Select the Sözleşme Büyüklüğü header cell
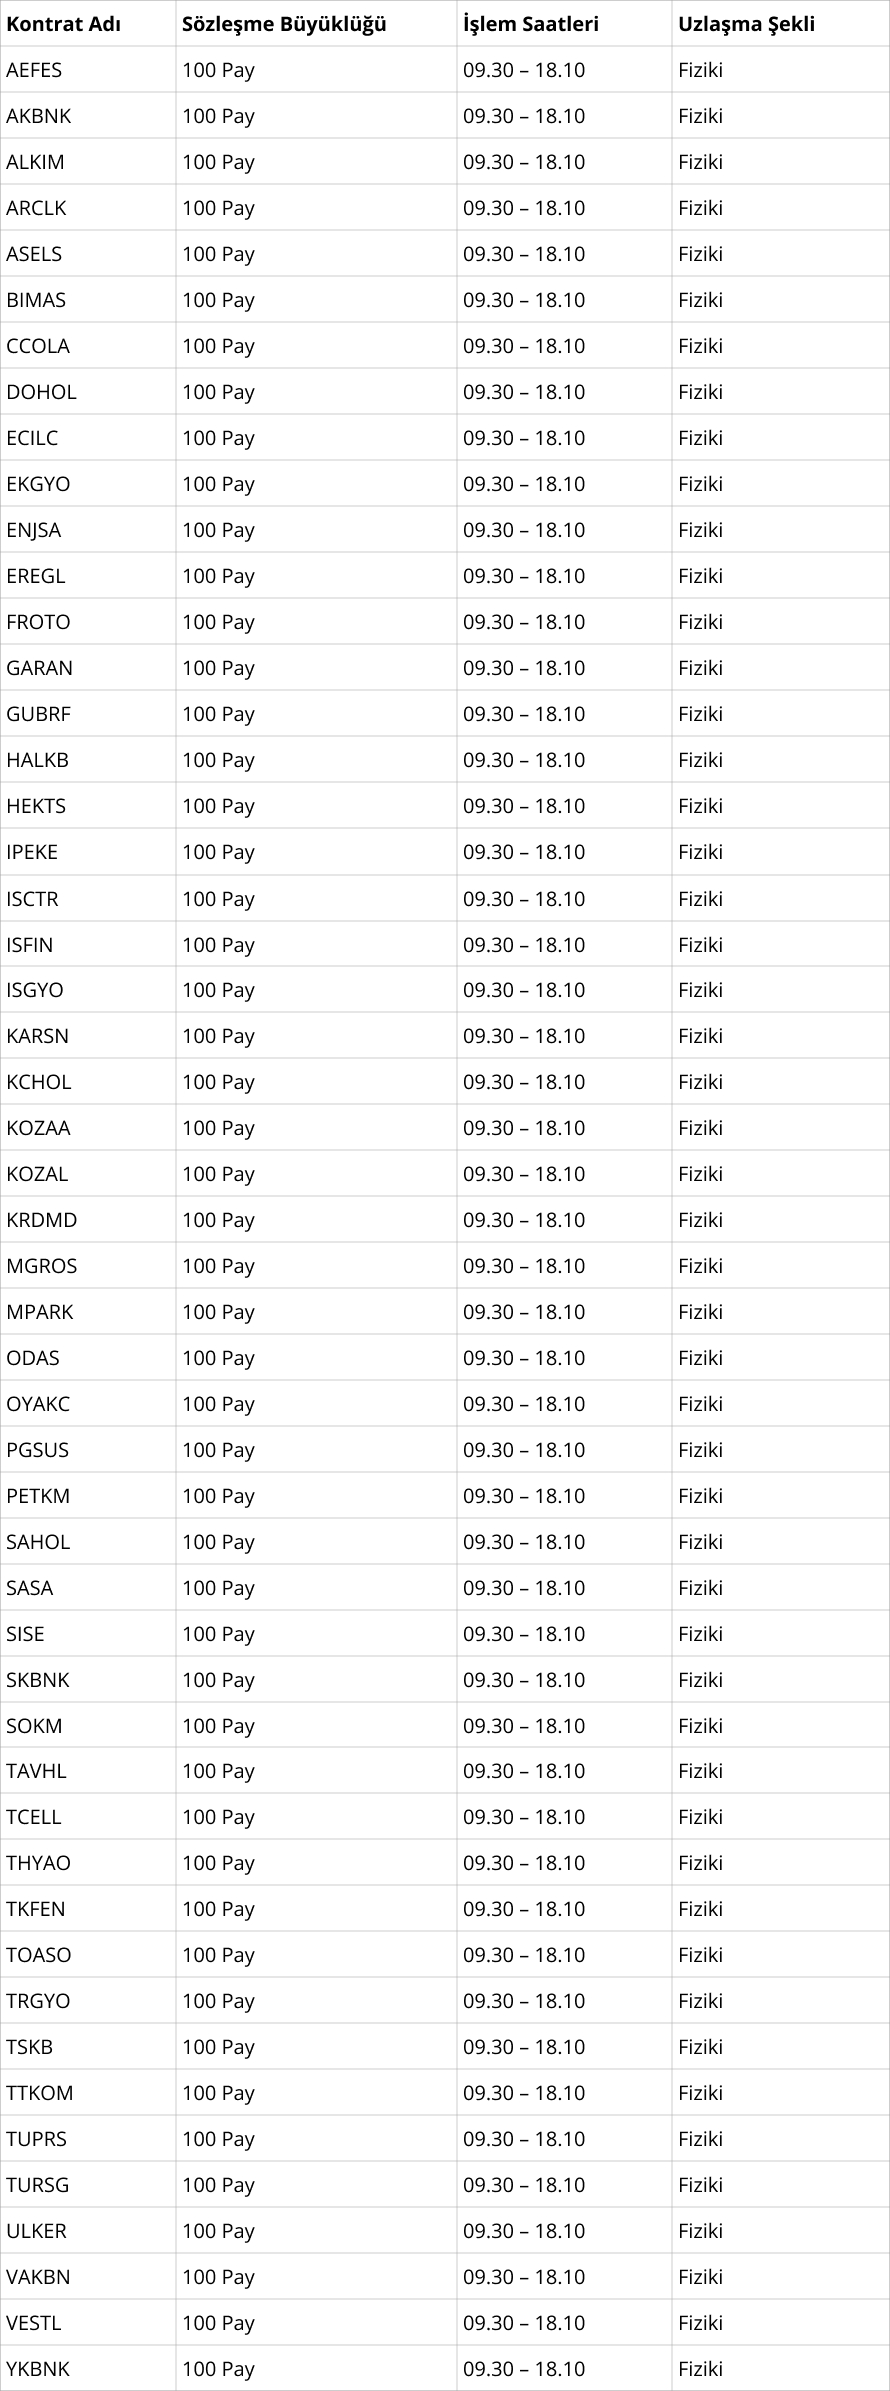The height and width of the screenshot is (2391, 890). (316, 24)
